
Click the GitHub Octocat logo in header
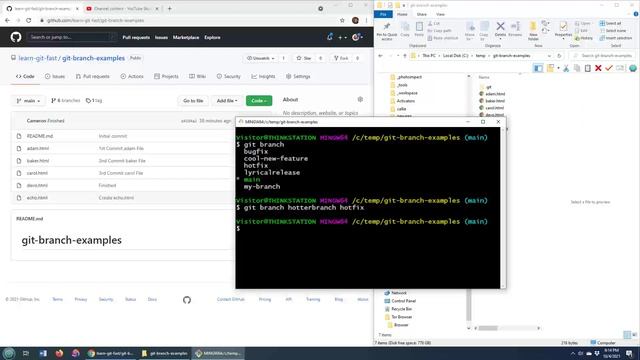point(16,37)
